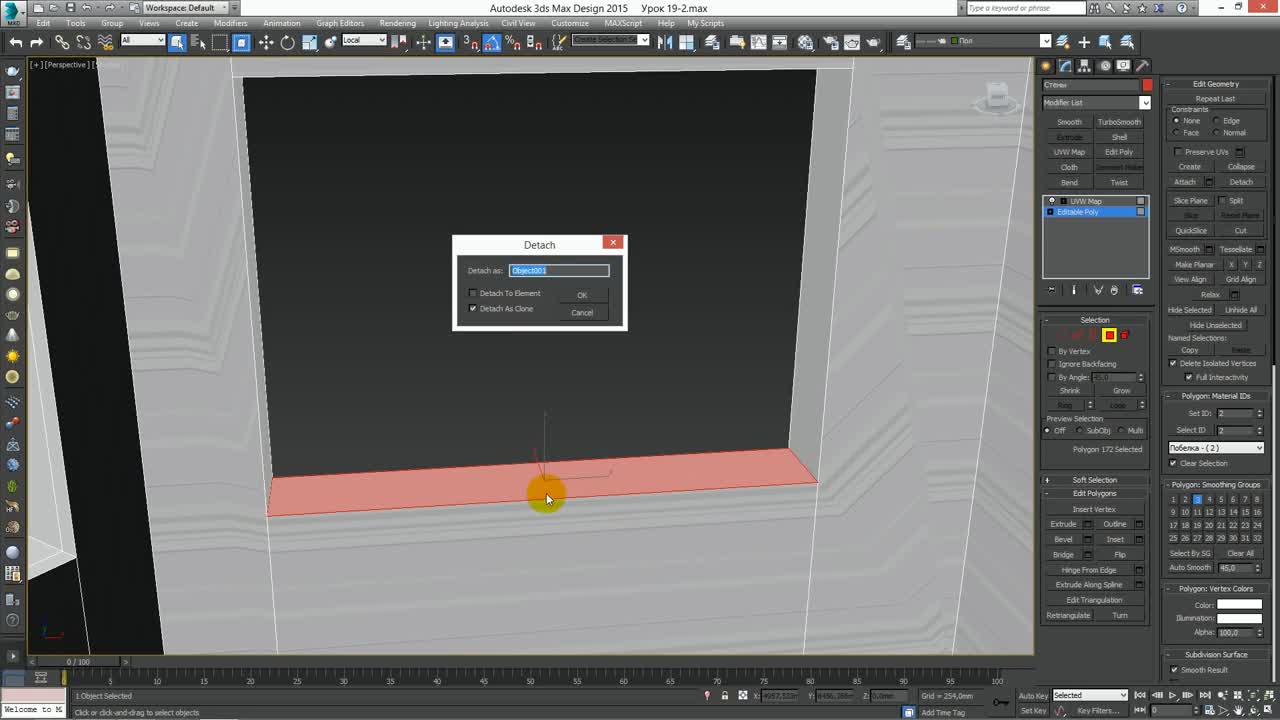Image resolution: width=1280 pixels, height=720 pixels.
Task: Enable By Vertex selection checkbox
Action: 1051,351
